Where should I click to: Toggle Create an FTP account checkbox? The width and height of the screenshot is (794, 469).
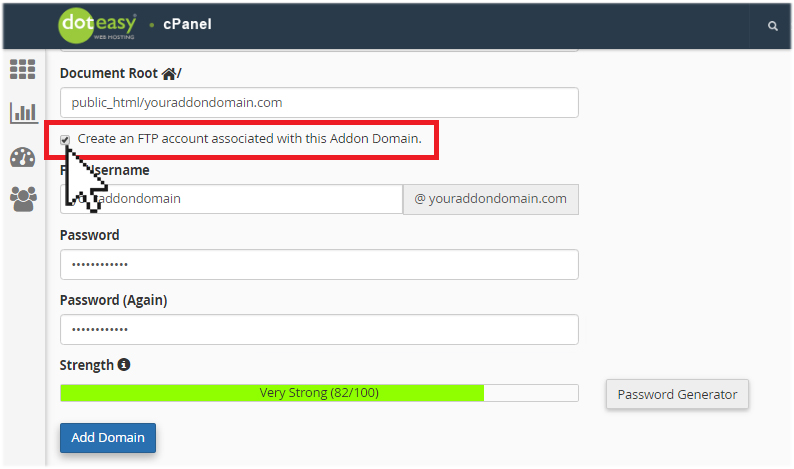coord(65,139)
